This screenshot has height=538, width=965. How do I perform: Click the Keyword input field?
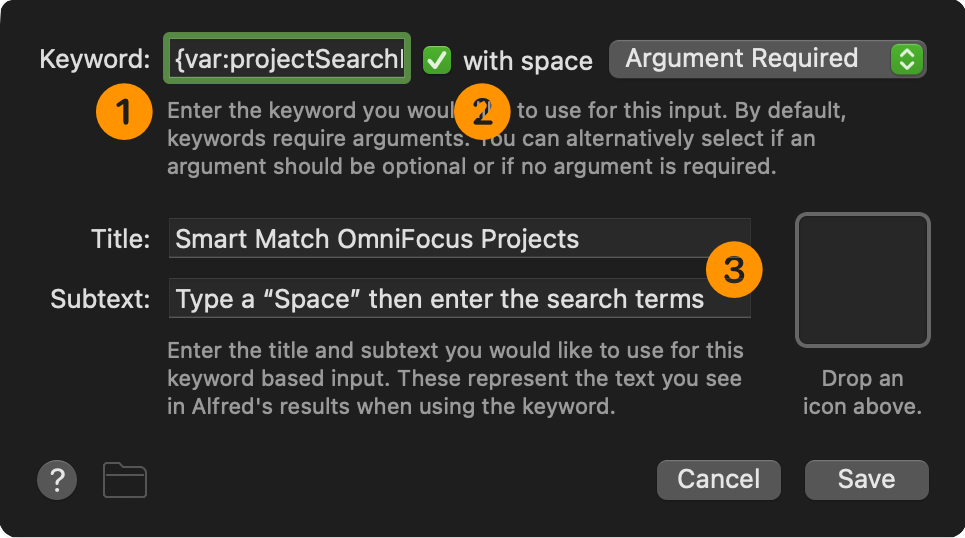coord(287,58)
